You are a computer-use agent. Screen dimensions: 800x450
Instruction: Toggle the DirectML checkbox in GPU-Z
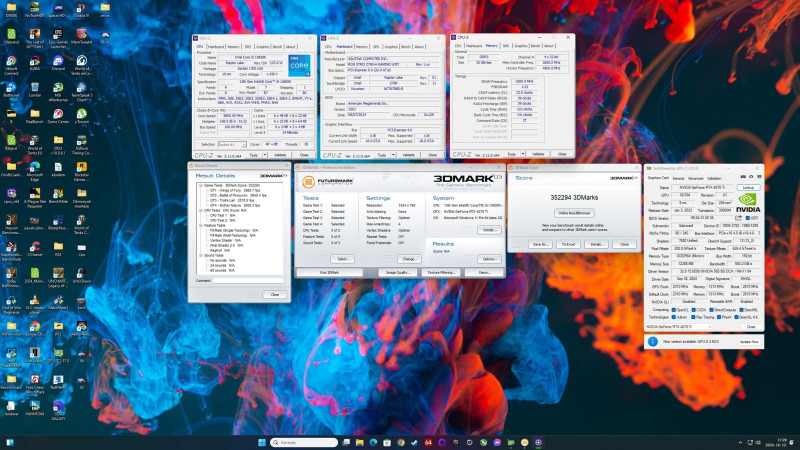tap(741, 310)
